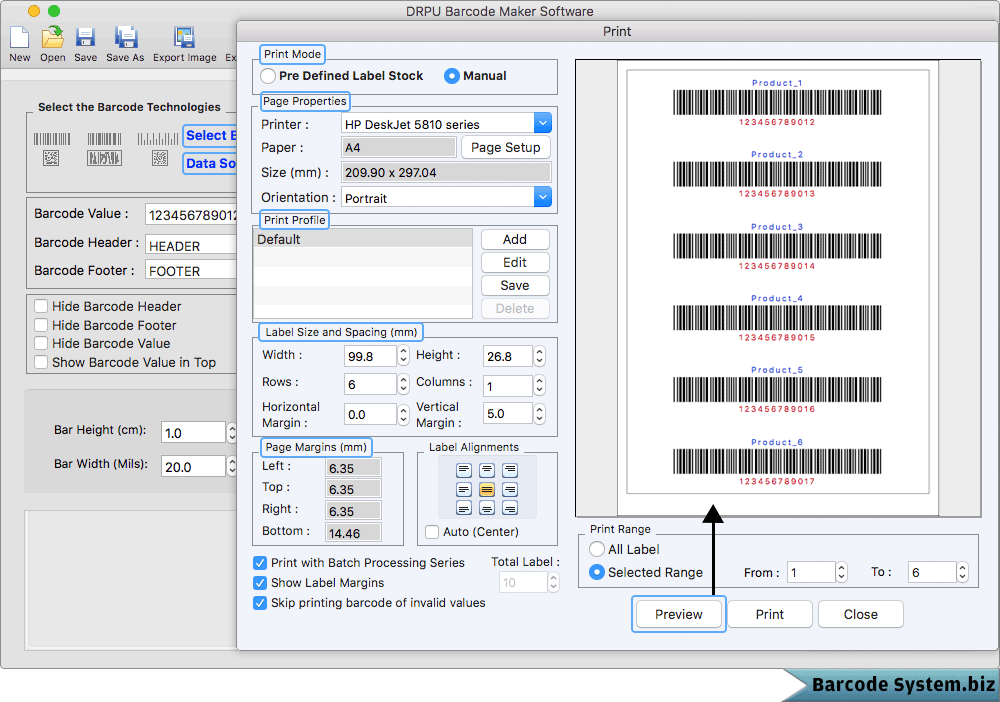The image size is (1000, 702).
Task: Click the Barcode Header input field
Action: (191, 245)
